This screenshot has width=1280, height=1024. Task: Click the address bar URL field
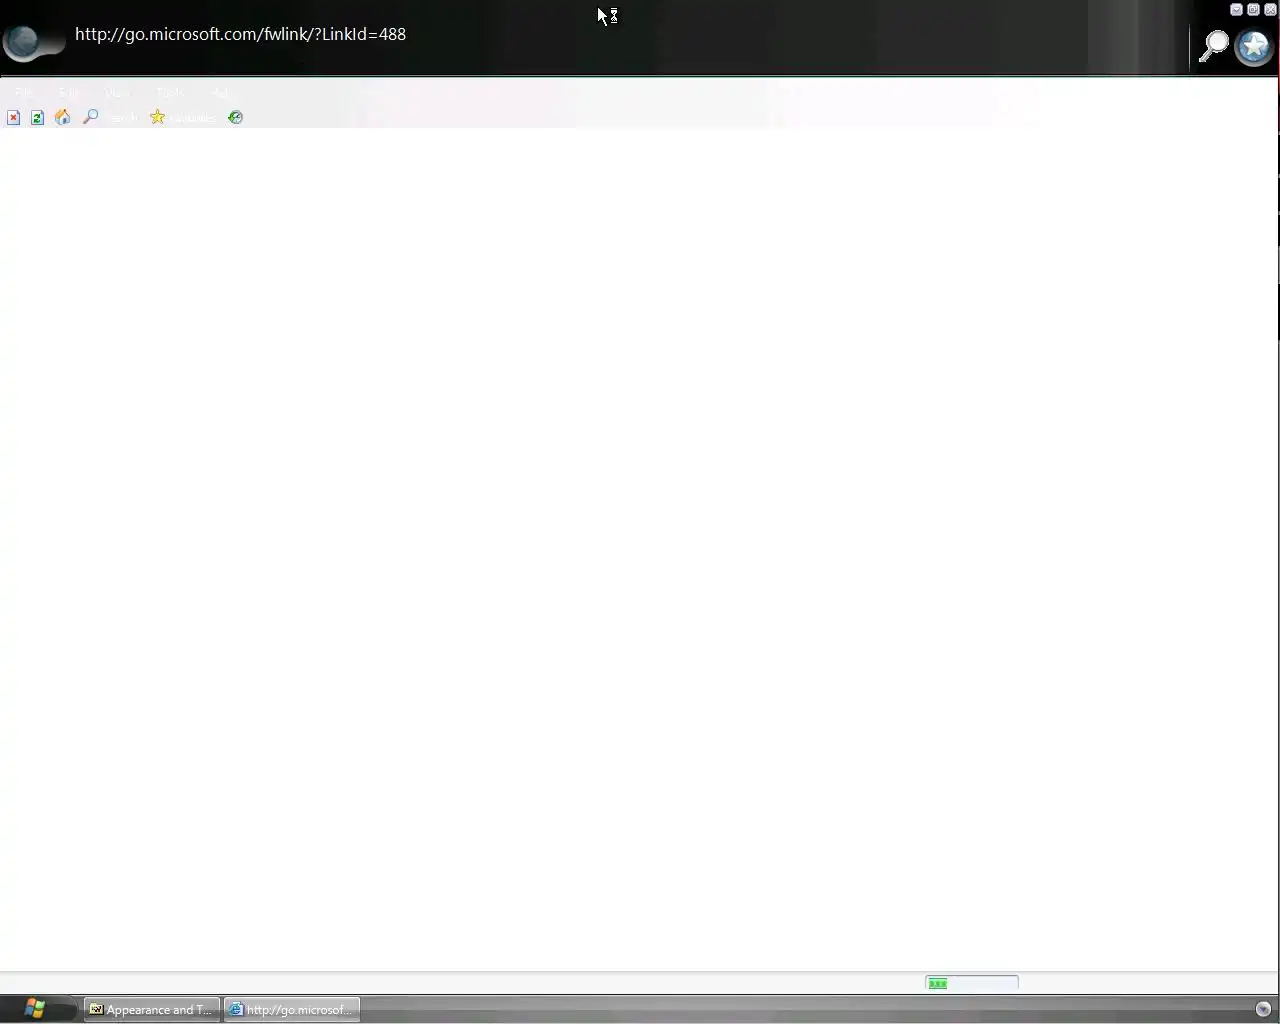(240, 34)
